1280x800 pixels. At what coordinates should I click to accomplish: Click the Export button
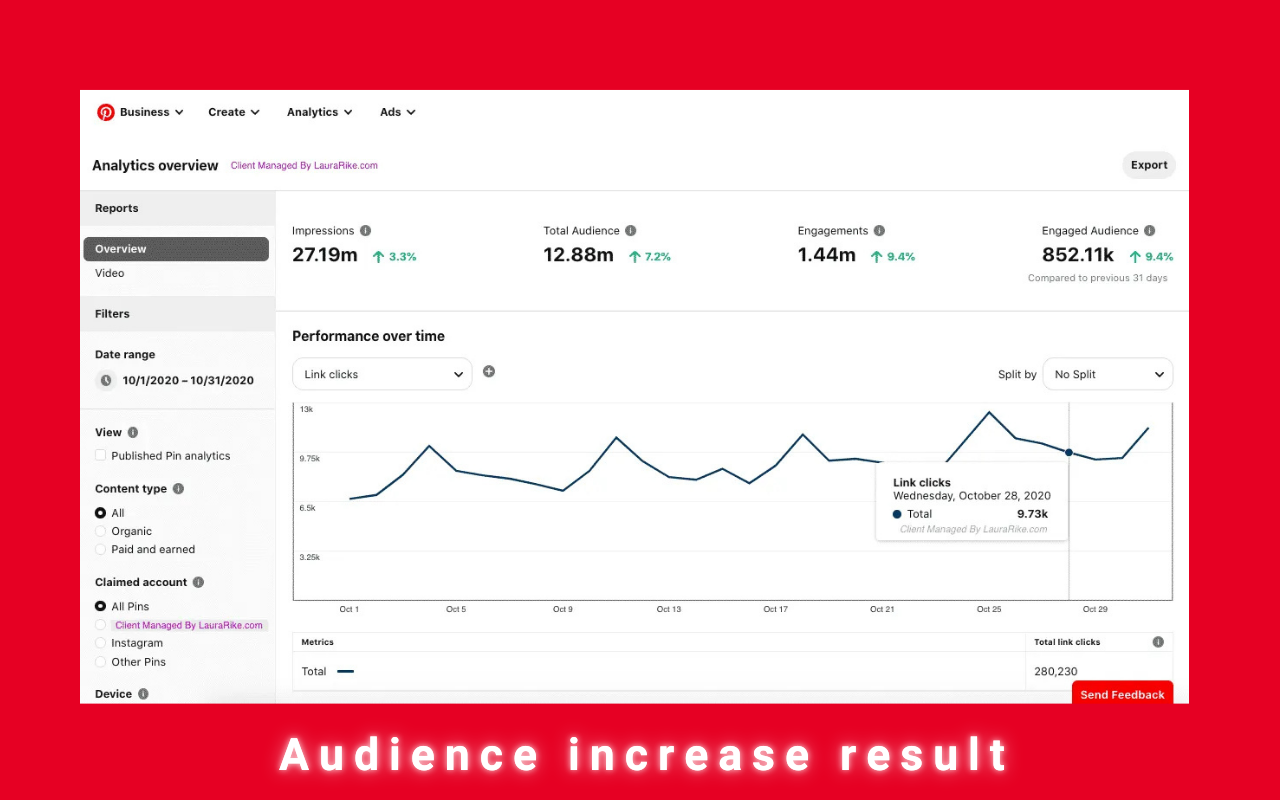tap(1148, 165)
